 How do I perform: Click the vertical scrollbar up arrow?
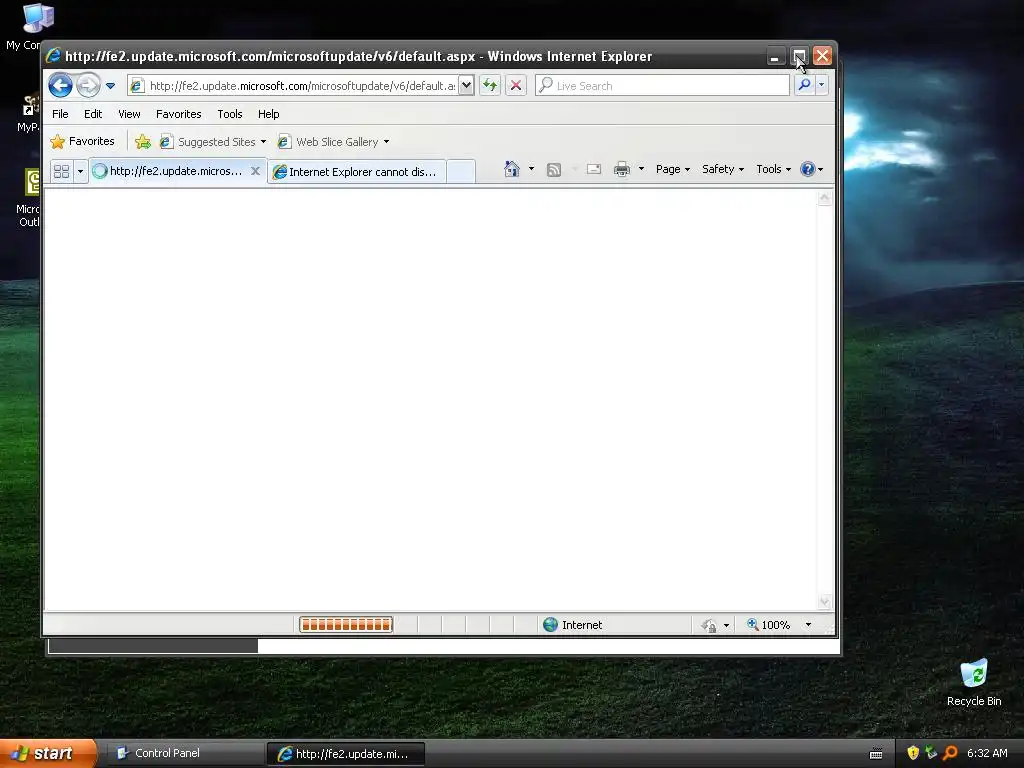[x=825, y=198]
